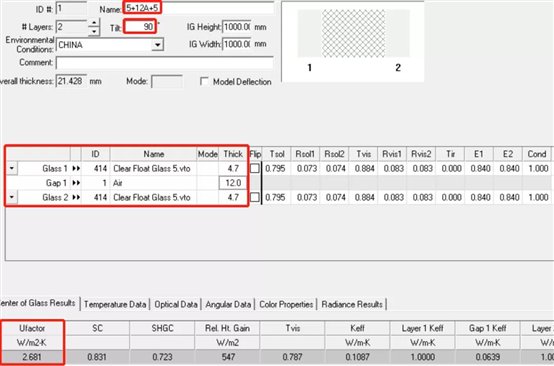Open Environmental Conditions dropdown

click(158, 45)
